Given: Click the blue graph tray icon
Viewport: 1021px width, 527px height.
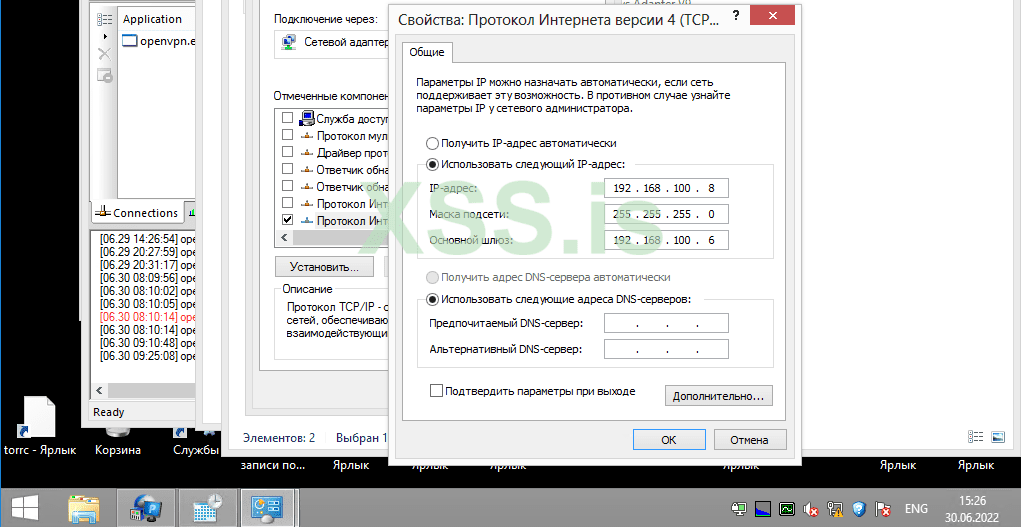Looking at the screenshot, I should (762, 509).
